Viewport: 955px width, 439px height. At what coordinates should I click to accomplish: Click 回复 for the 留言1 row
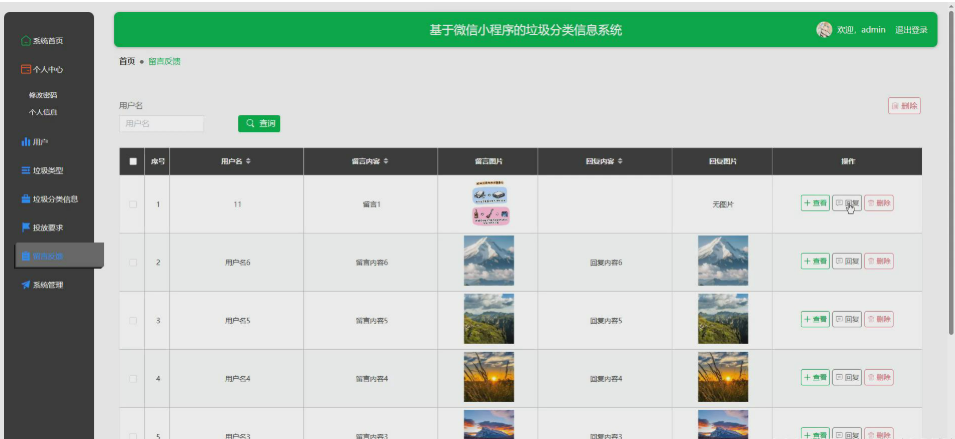[x=847, y=203]
